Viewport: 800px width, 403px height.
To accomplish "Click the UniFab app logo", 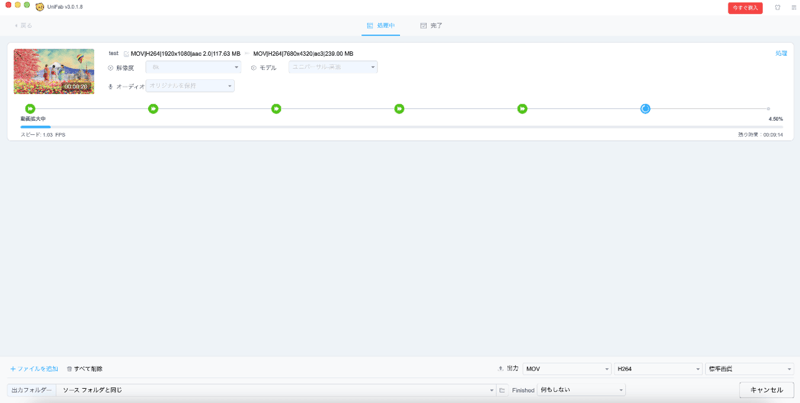I will tap(40, 6).
